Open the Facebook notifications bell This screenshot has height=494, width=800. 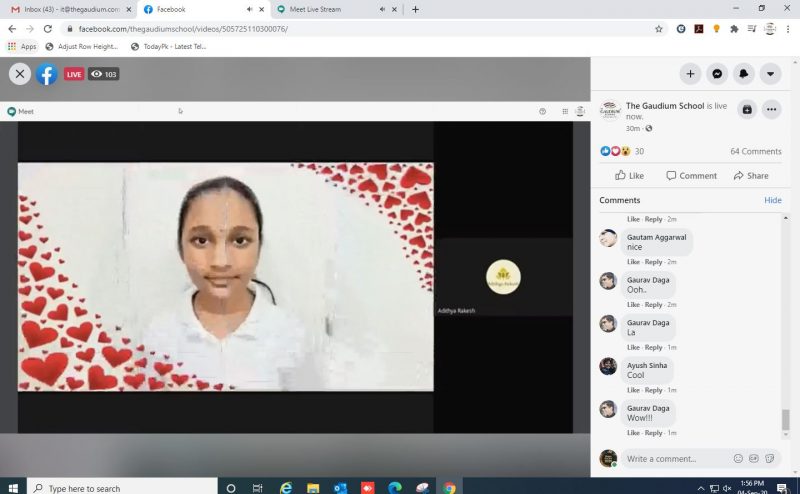(x=744, y=74)
